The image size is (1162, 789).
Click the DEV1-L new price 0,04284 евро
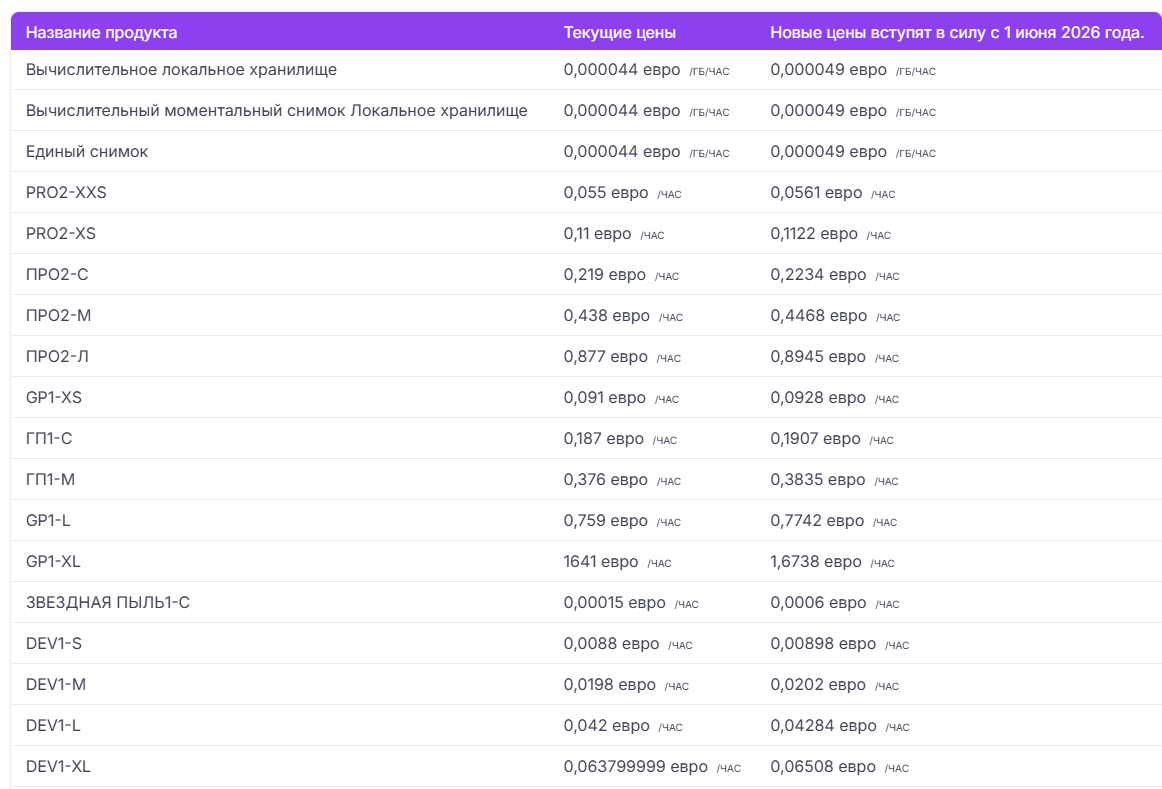pyautogui.click(x=823, y=726)
